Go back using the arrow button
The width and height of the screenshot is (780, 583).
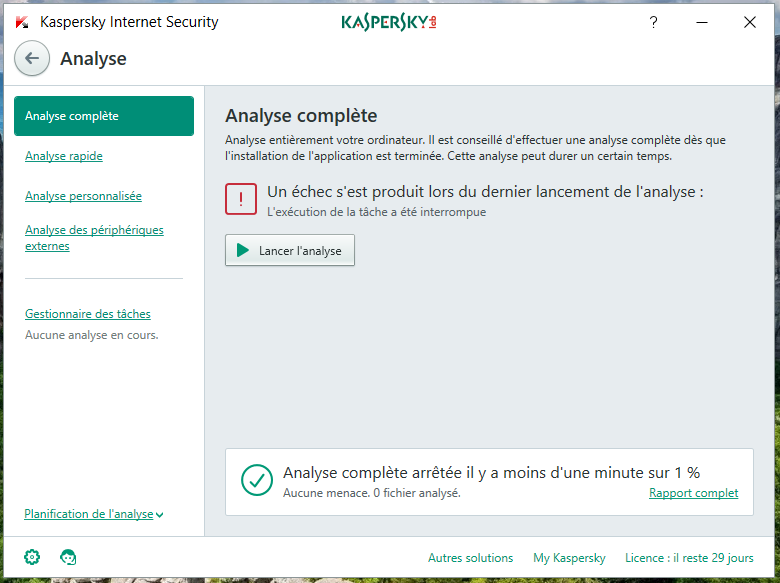(32, 58)
